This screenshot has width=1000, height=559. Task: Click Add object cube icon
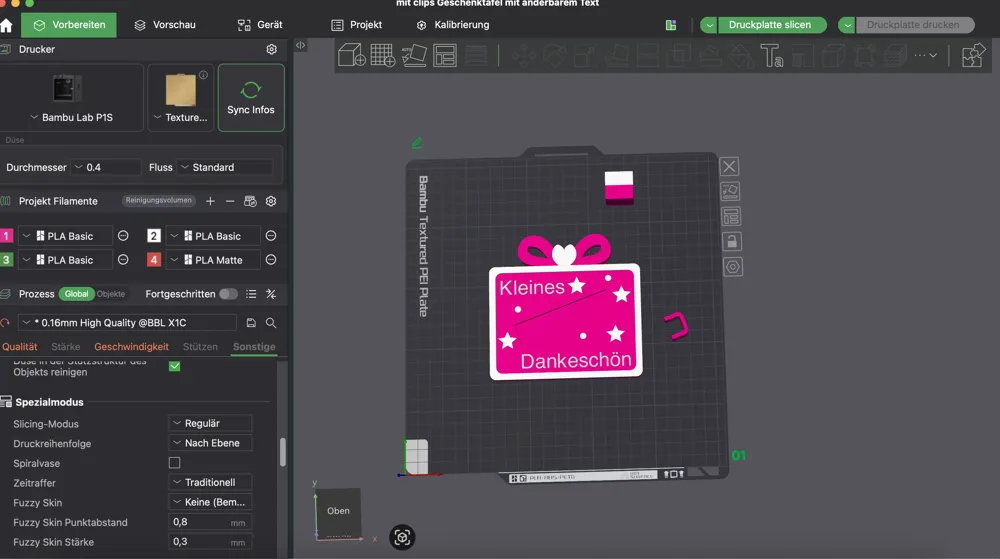pyautogui.click(x=351, y=55)
